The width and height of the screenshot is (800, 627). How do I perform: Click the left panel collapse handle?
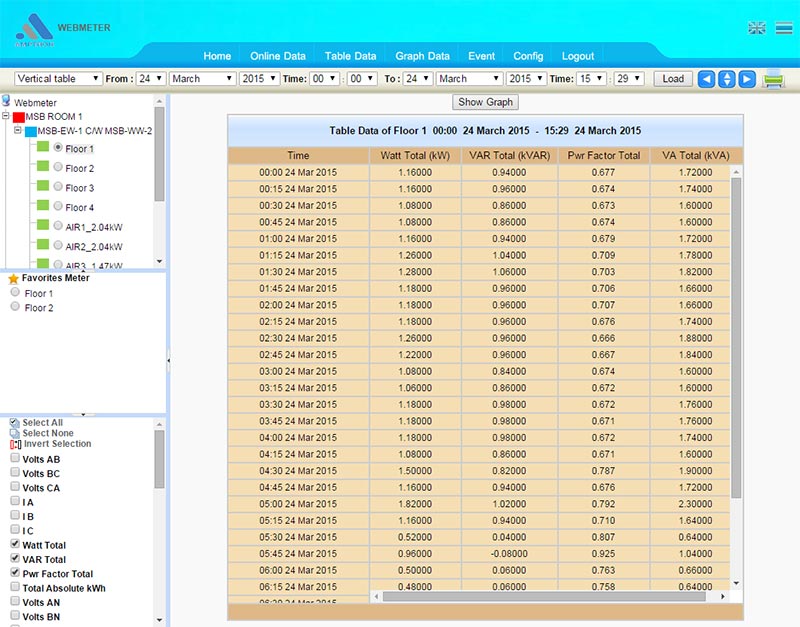click(168, 361)
